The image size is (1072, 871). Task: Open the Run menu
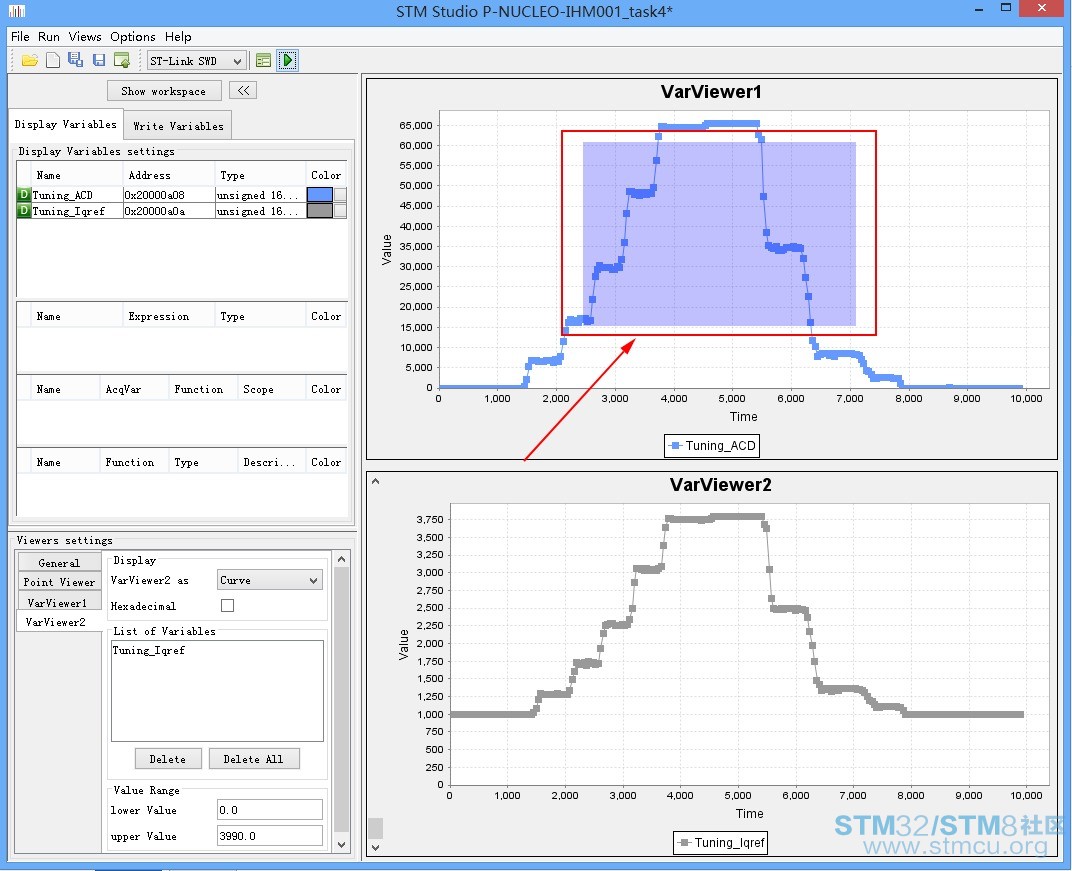point(49,37)
